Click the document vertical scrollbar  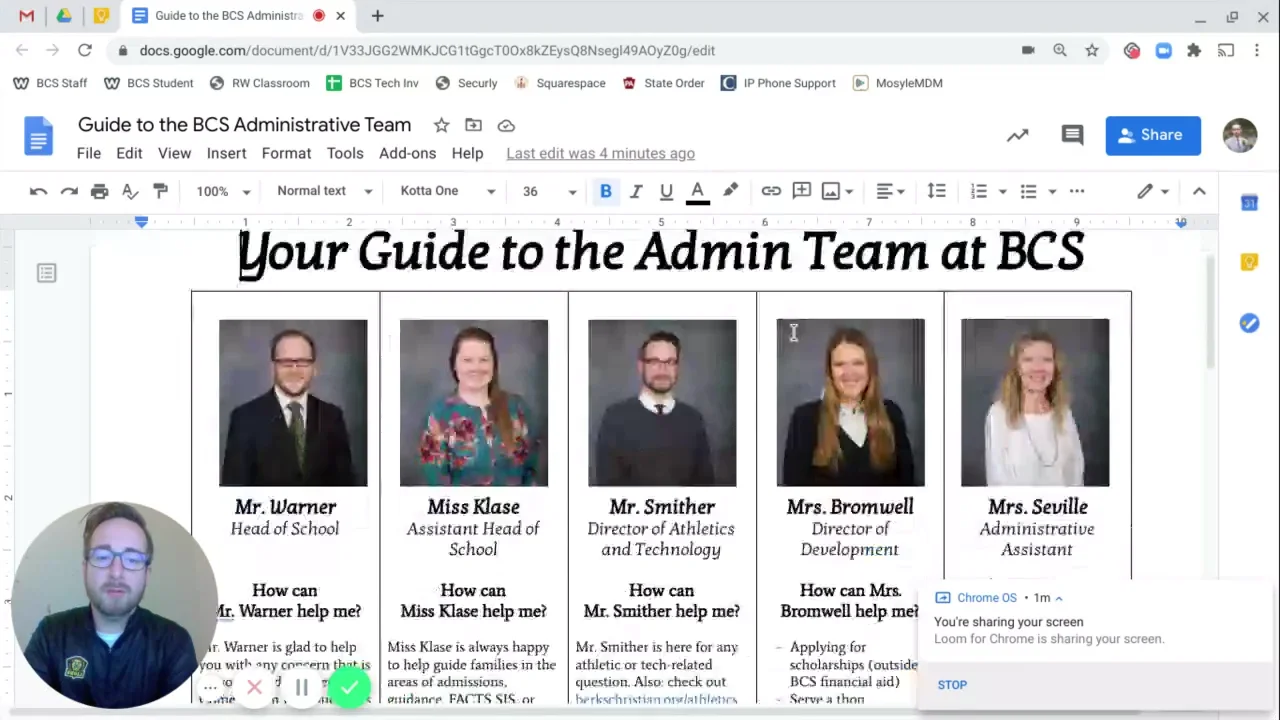1211,310
